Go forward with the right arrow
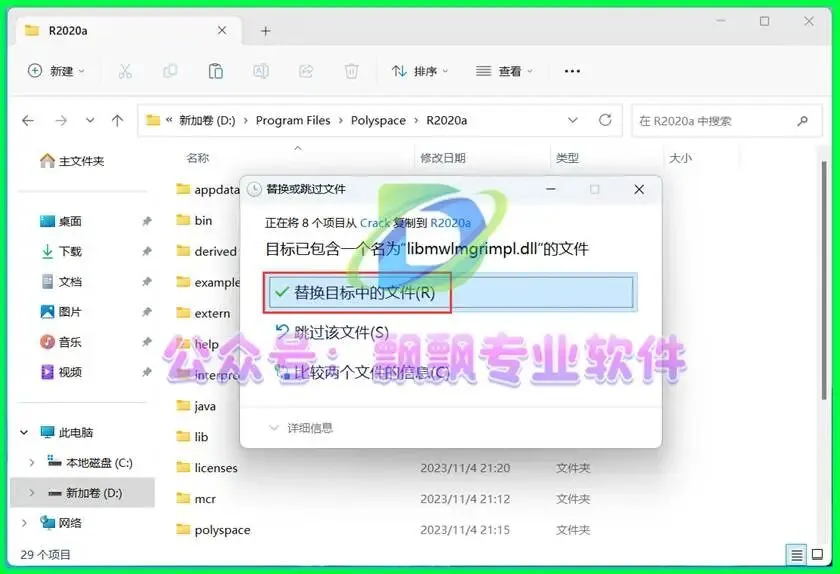Screen dimensions: 840x574 click(x=61, y=121)
